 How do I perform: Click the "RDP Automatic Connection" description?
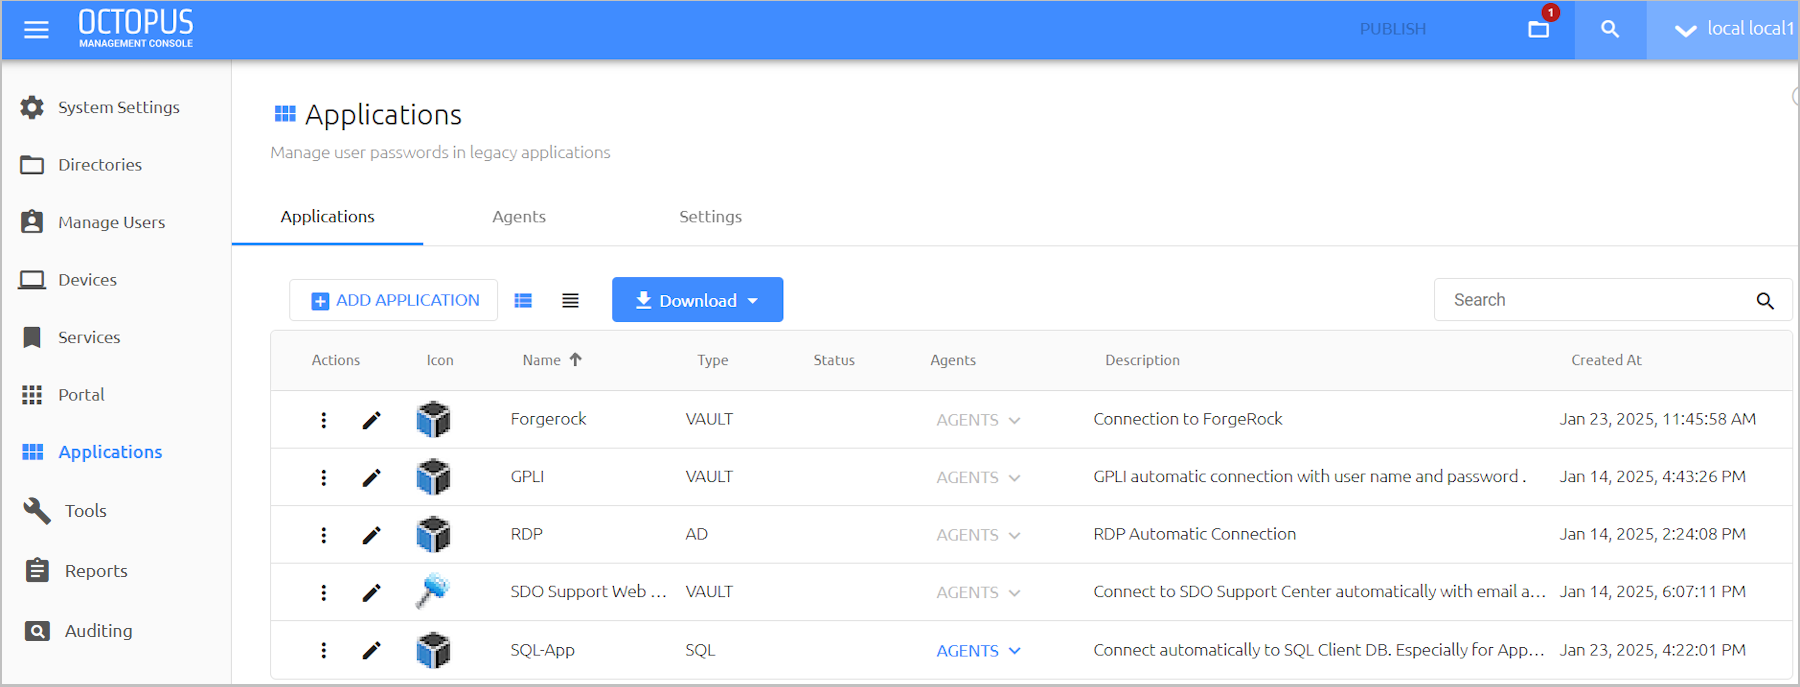1195,534
